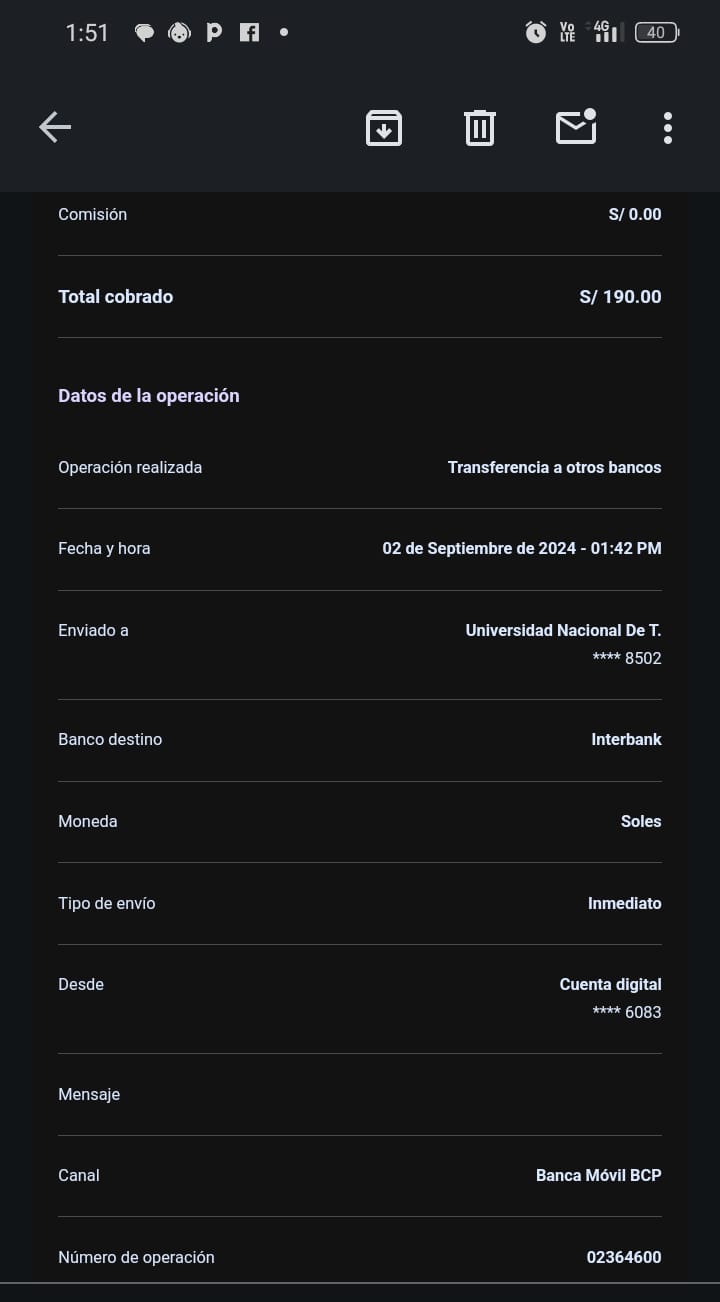The height and width of the screenshot is (1302, 720).
Task: Tap the 4G signal strength icon
Action: pos(605,31)
